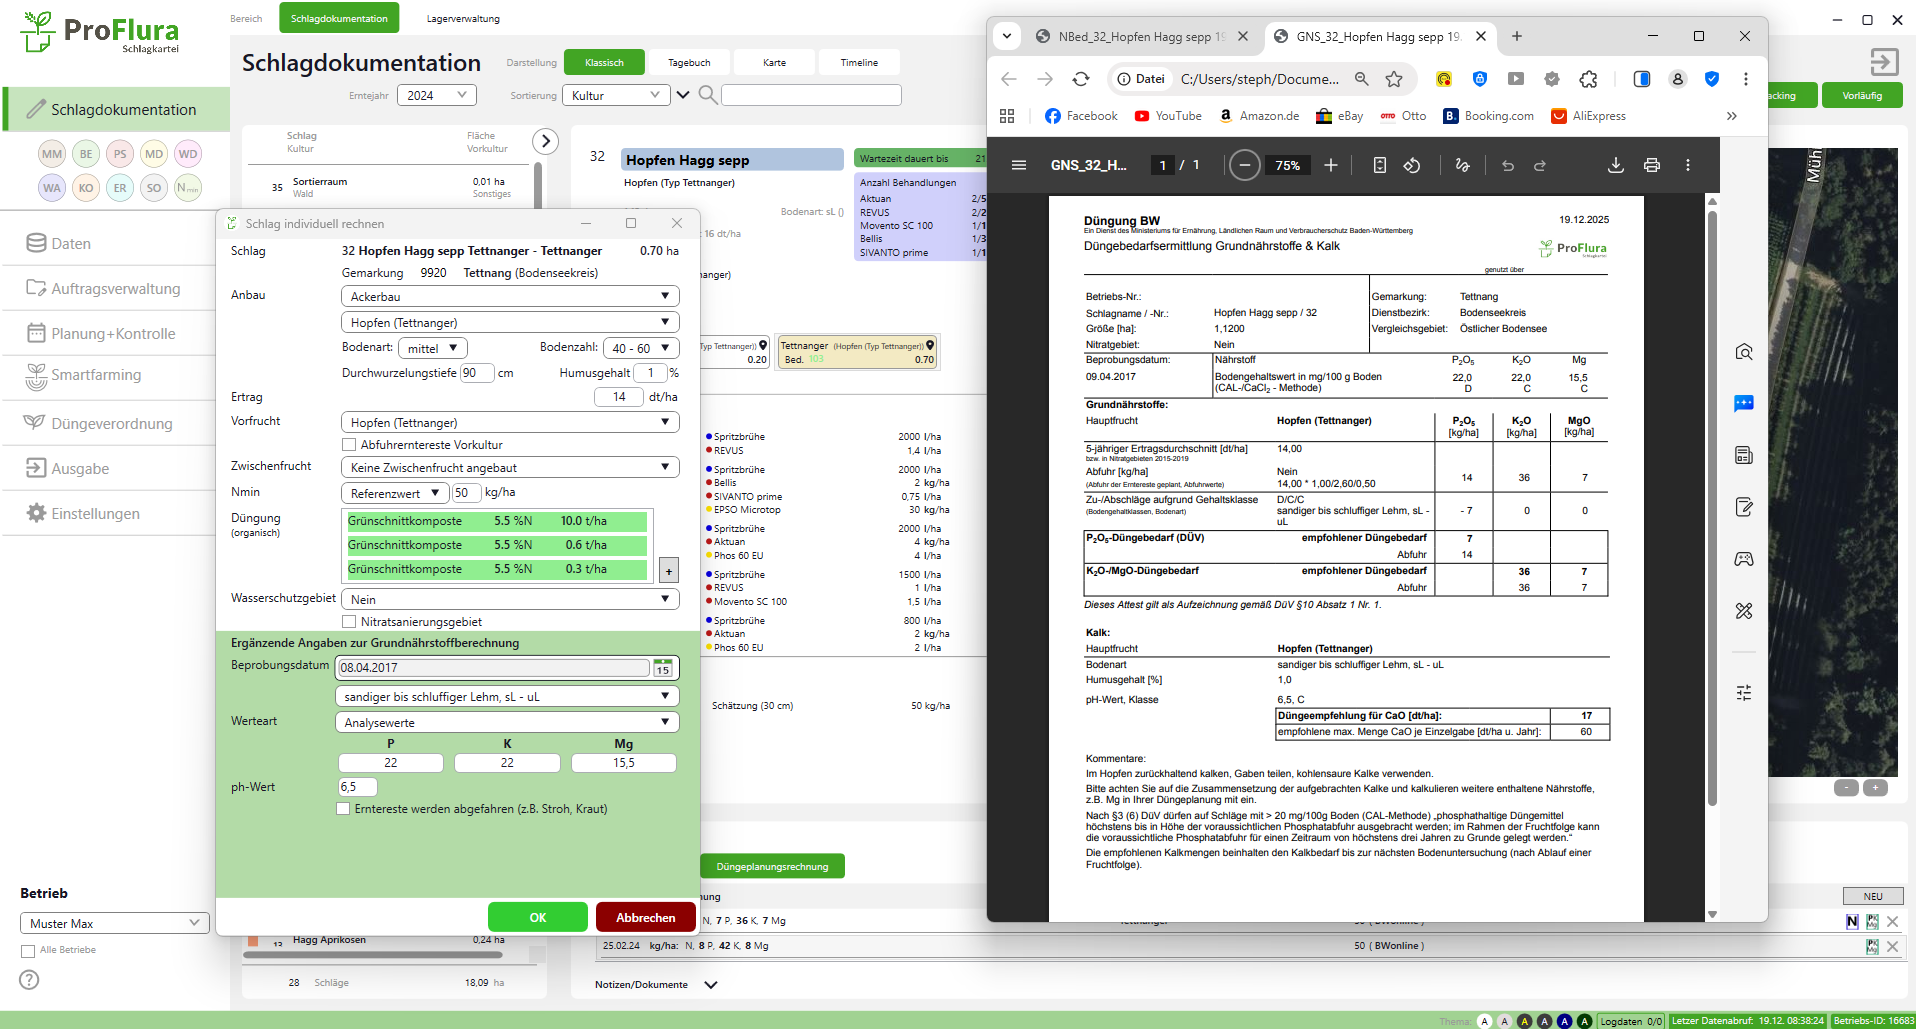Click the search magnifier next to Sortierung
Viewport: 1916px width, 1029px height.
(x=707, y=95)
